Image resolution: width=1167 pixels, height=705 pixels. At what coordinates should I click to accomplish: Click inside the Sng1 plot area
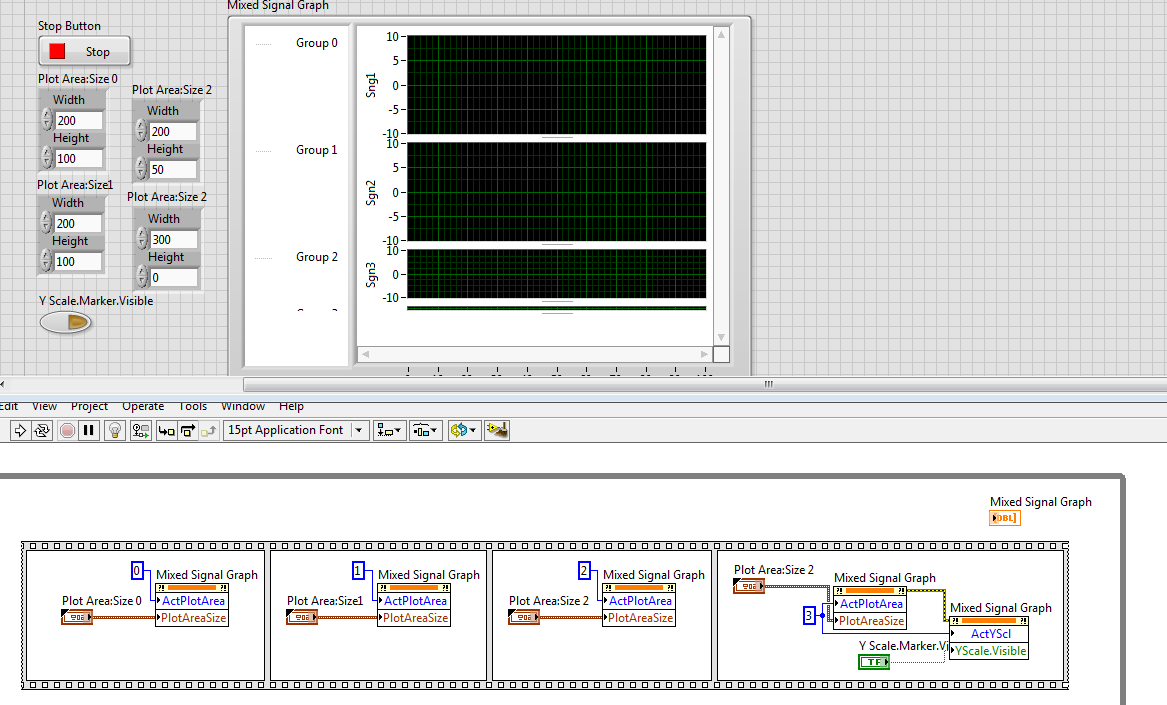click(x=556, y=85)
